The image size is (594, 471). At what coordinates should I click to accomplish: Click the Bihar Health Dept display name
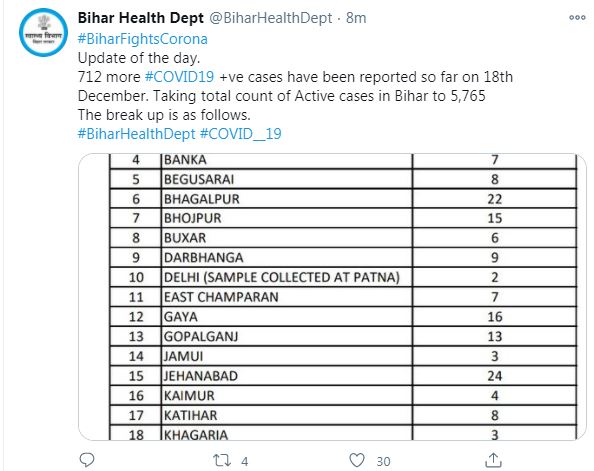tap(141, 18)
